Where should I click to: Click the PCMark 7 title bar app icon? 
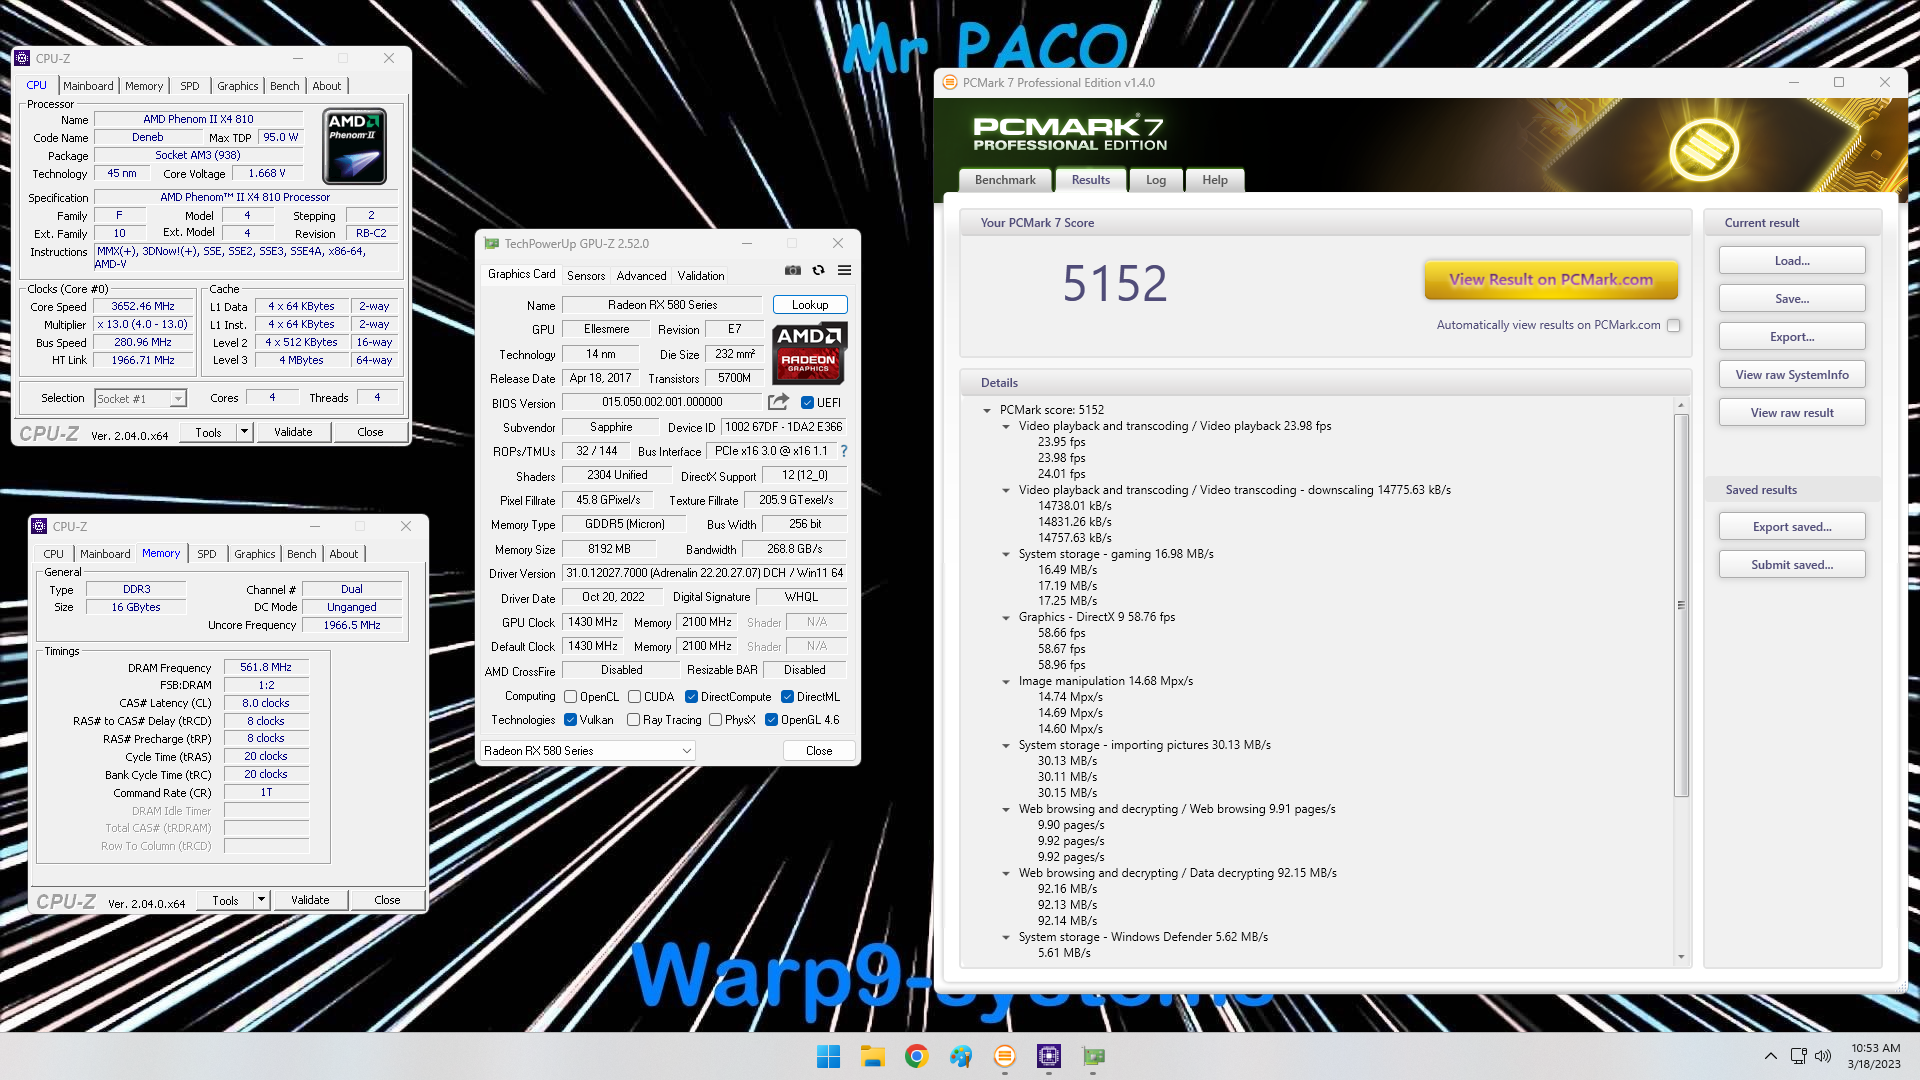click(949, 83)
